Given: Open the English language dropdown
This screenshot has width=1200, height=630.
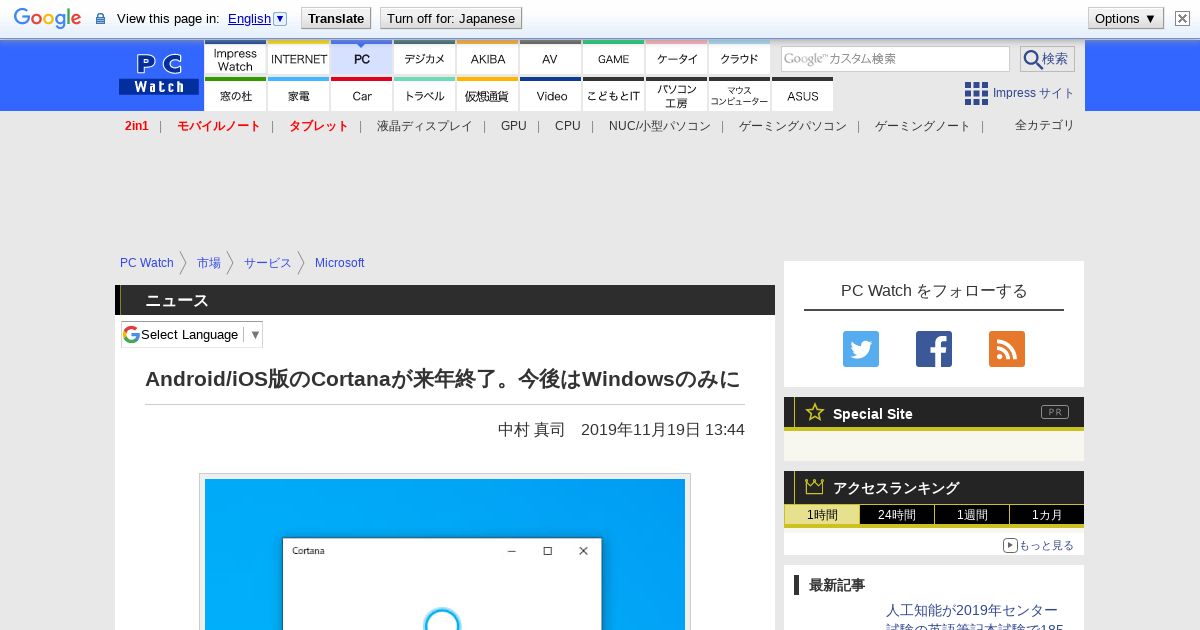Looking at the screenshot, I should (257, 18).
